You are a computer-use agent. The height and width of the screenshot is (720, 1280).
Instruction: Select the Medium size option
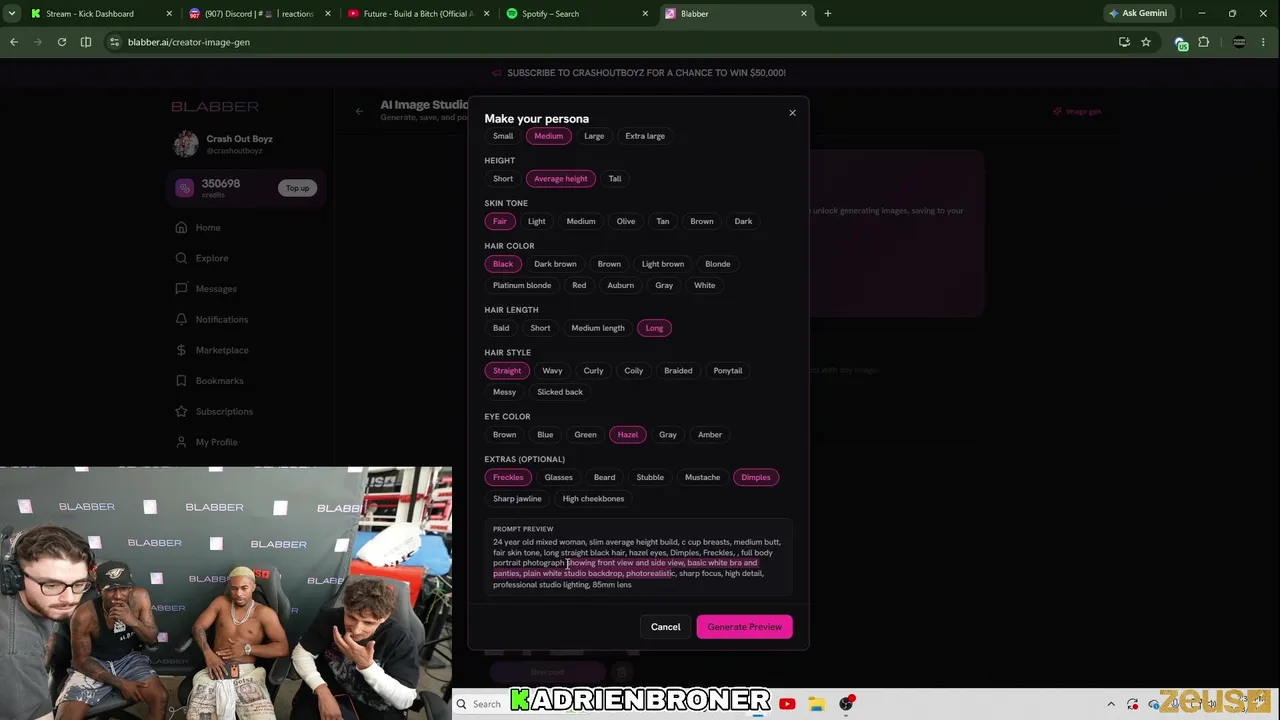pyautogui.click(x=548, y=136)
